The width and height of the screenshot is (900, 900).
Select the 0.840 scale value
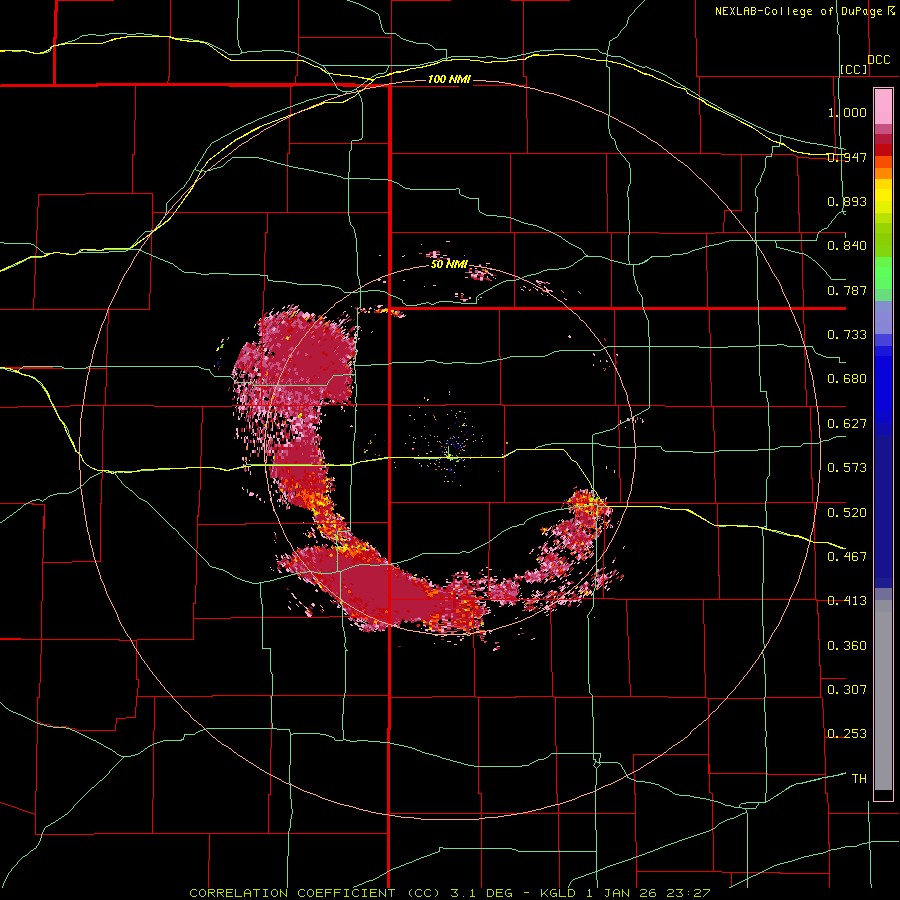847,246
